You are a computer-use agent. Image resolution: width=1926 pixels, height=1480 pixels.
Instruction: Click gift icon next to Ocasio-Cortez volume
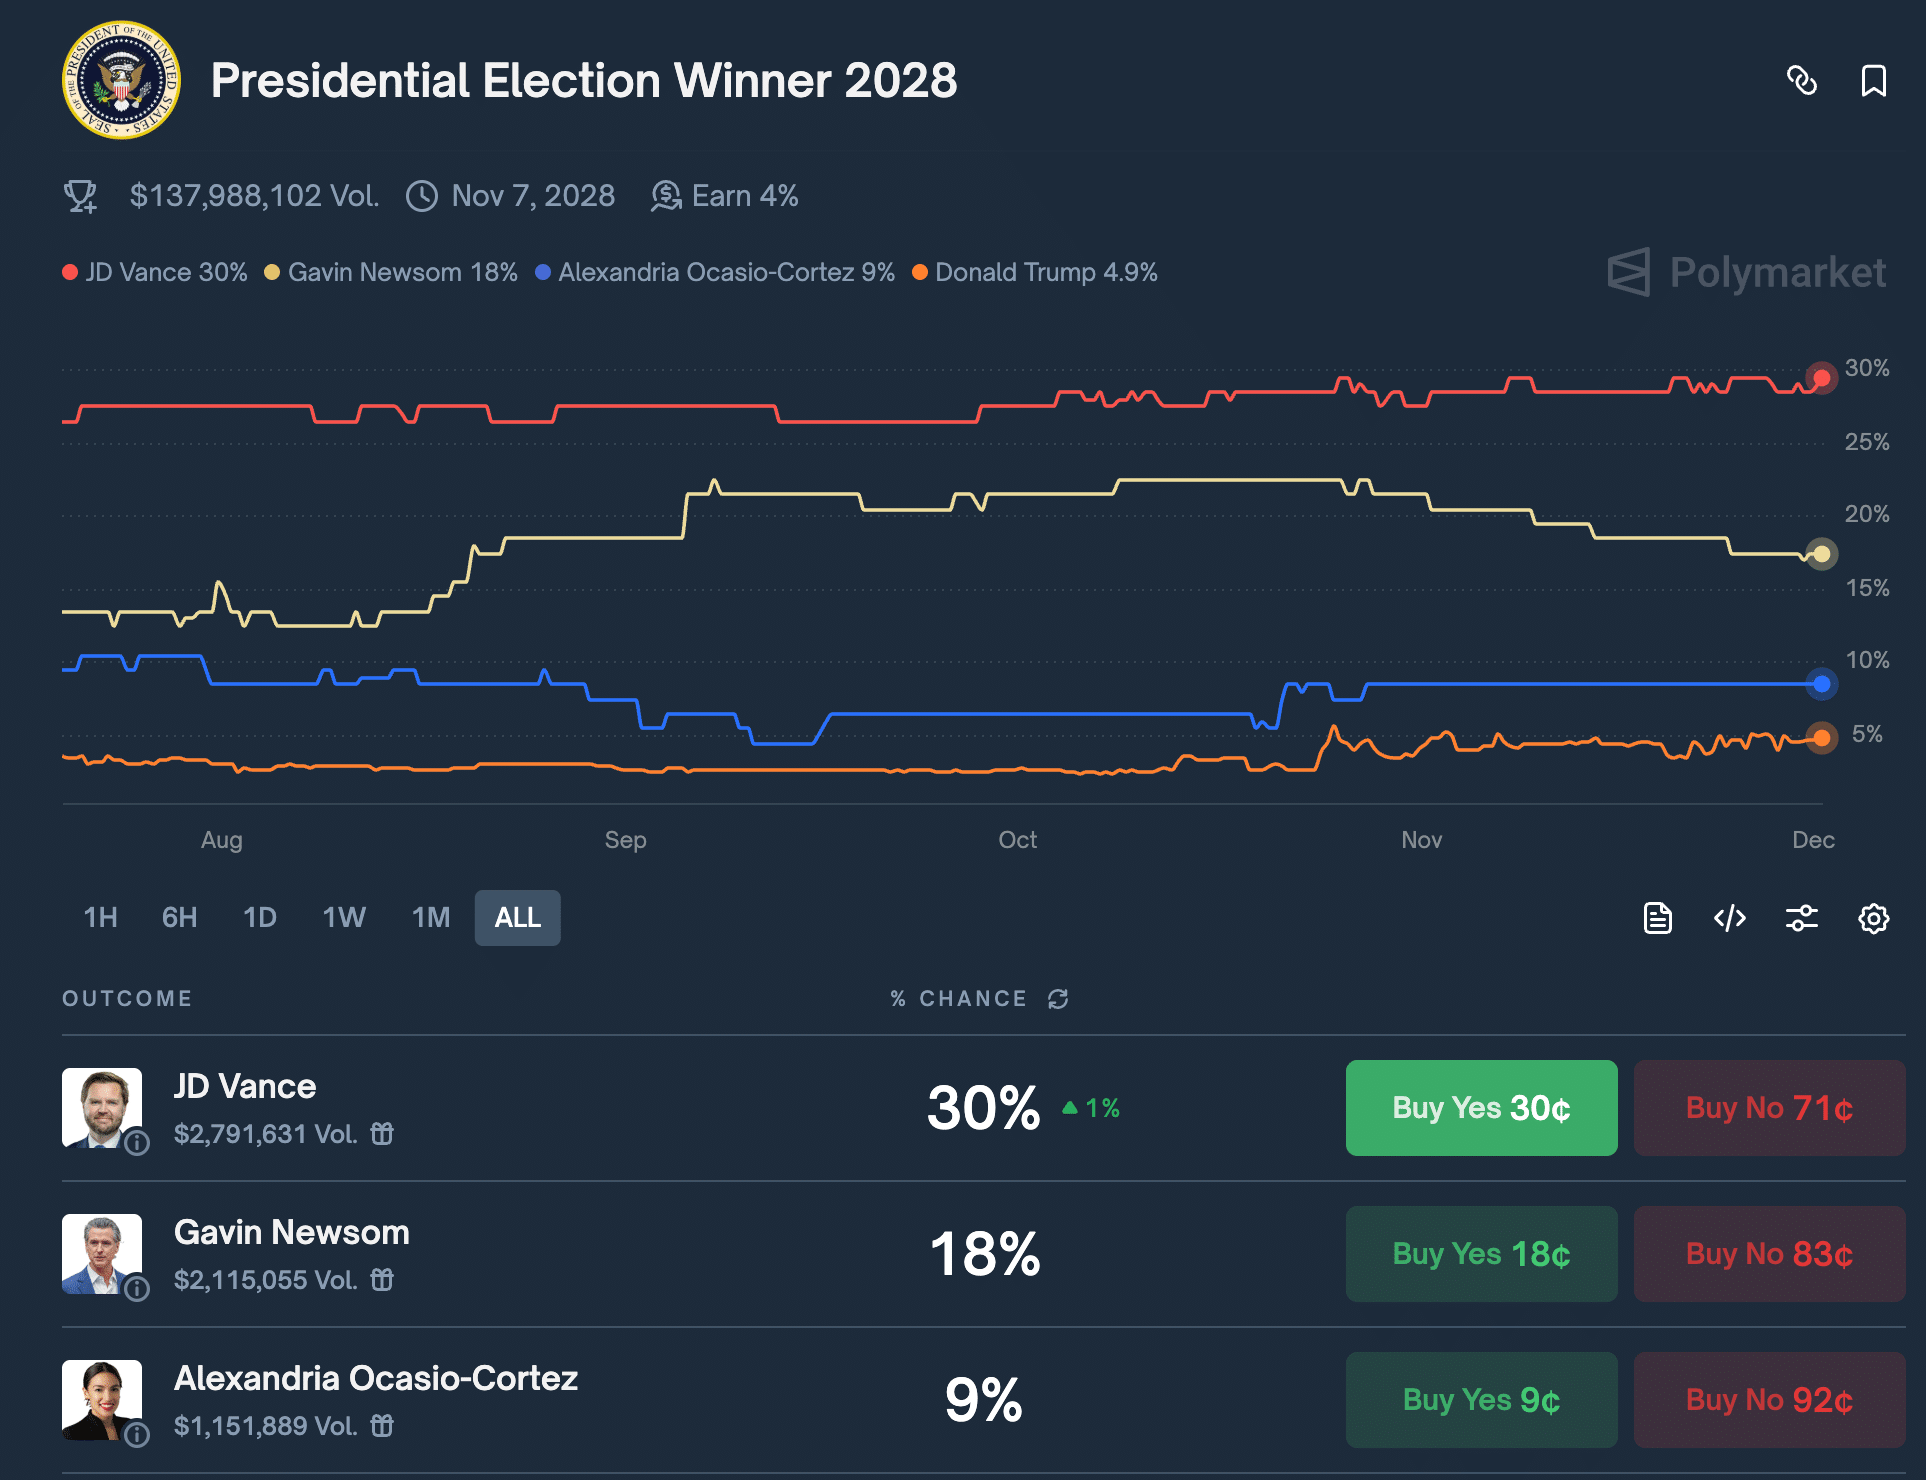coord(382,1426)
